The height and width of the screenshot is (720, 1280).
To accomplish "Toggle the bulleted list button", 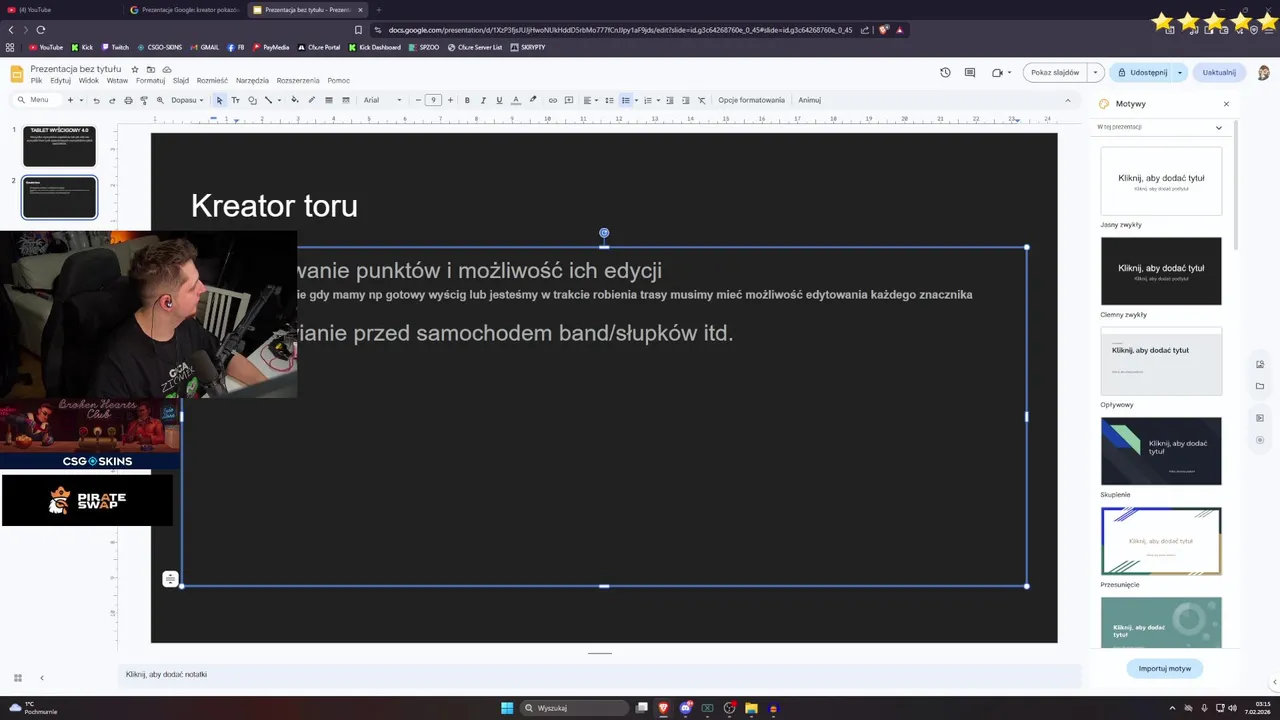I will pyautogui.click(x=625, y=100).
